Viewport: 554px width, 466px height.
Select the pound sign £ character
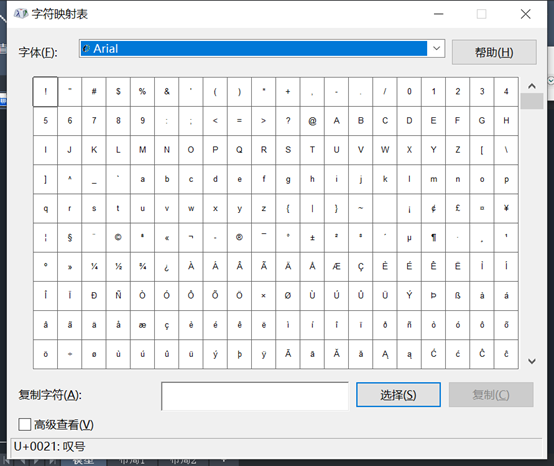[x=458, y=208]
